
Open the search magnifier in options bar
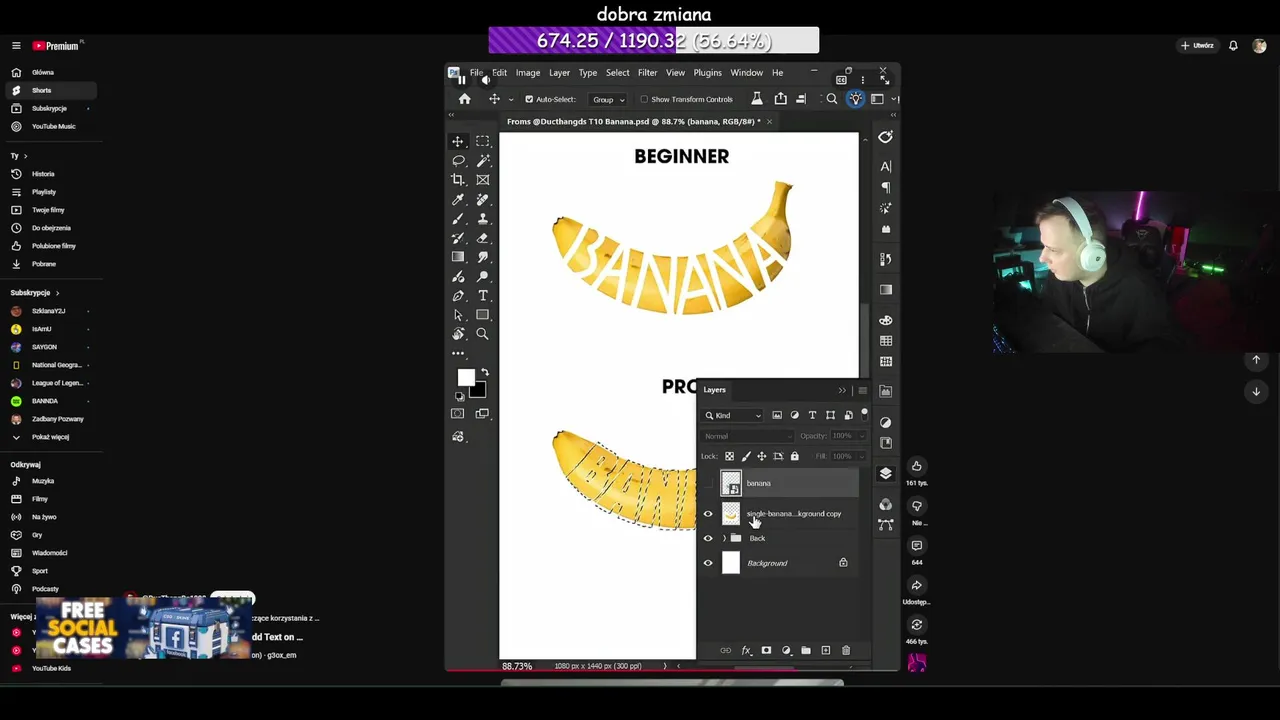tap(831, 99)
